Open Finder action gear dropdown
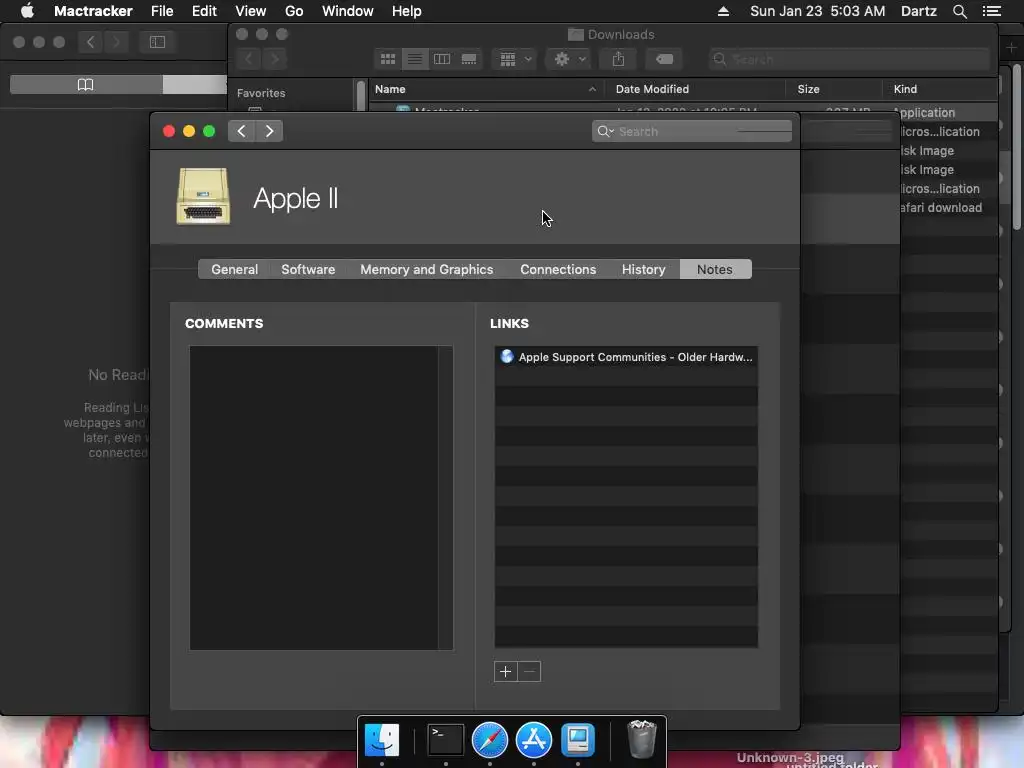 (569, 59)
